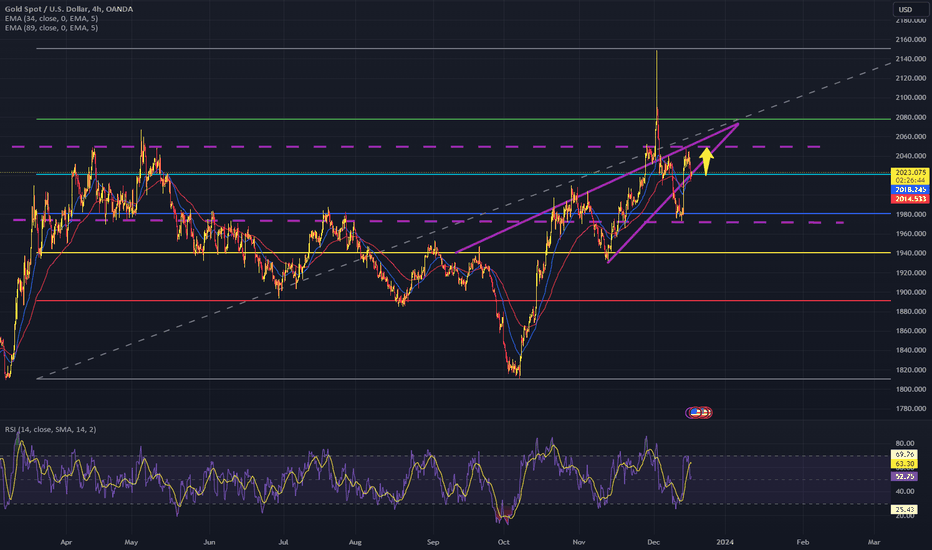The width and height of the screenshot is (932, 550).
Task: Click the Jul label on time axis
Action: click(x=284, y=542)
